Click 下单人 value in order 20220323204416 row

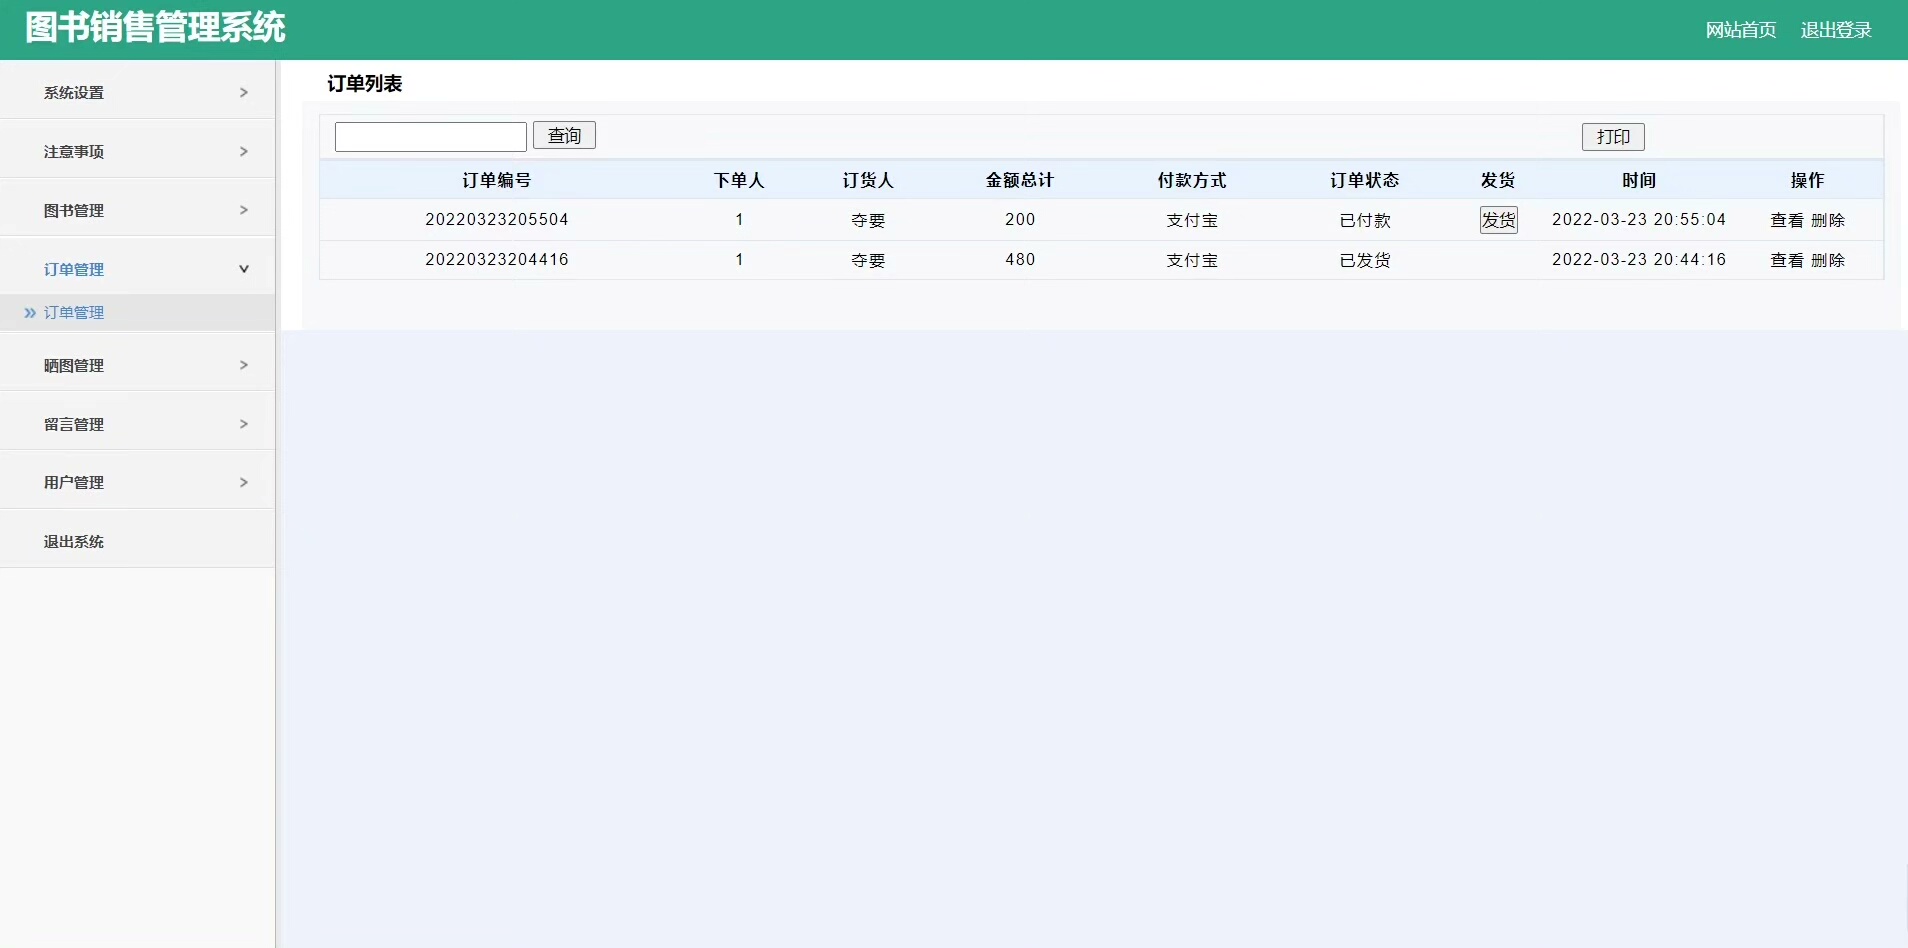coord(739,260)
